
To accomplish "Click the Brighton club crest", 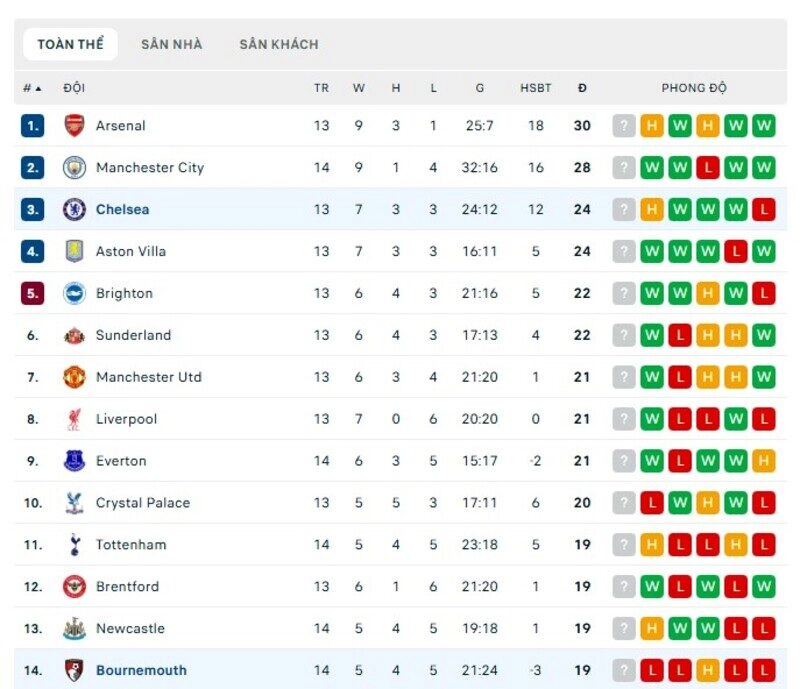I will [x=72, y=293].
